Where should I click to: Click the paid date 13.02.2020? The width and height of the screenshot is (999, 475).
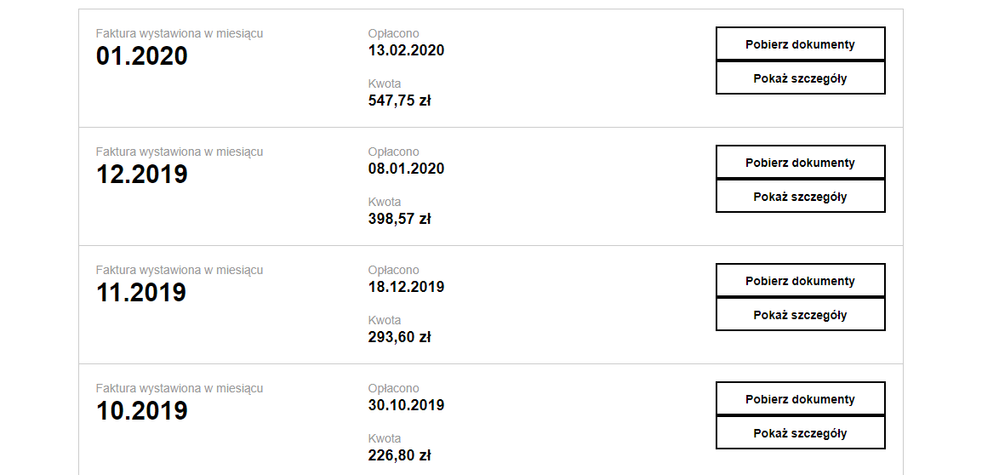[406, 51]
